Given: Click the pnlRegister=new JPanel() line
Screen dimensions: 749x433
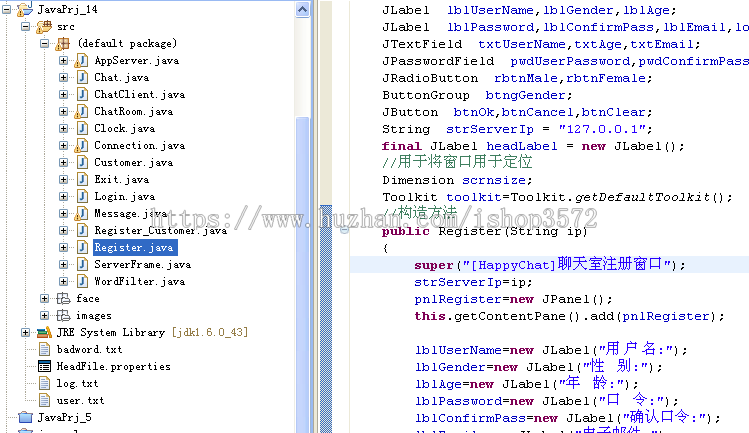Looking at the screenshot, I should [x=513, y=299].
